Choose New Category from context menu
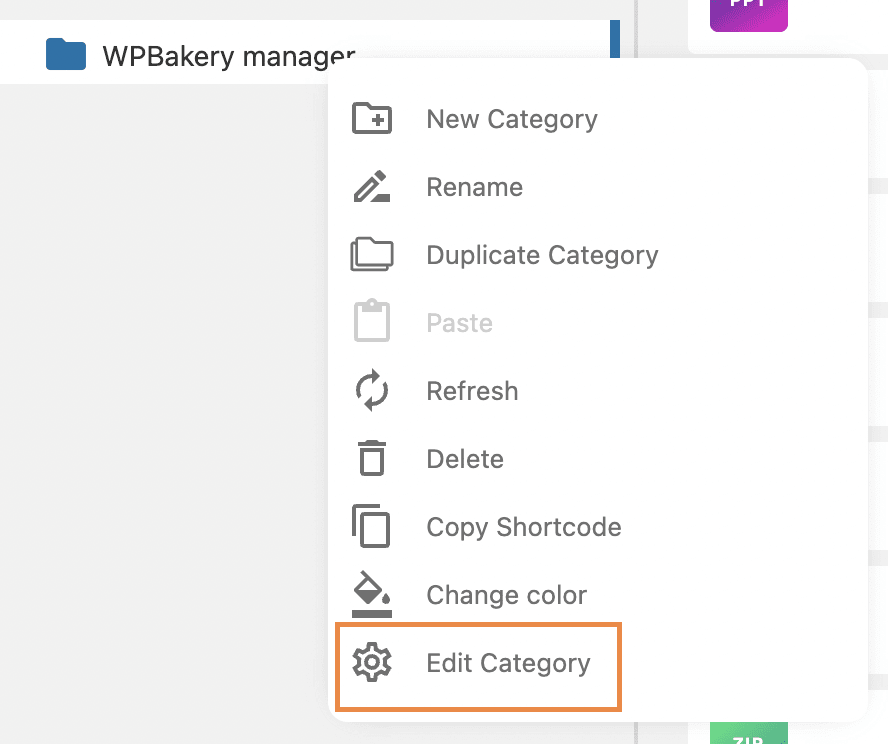The image size is (888, 744). coord(511,119)
